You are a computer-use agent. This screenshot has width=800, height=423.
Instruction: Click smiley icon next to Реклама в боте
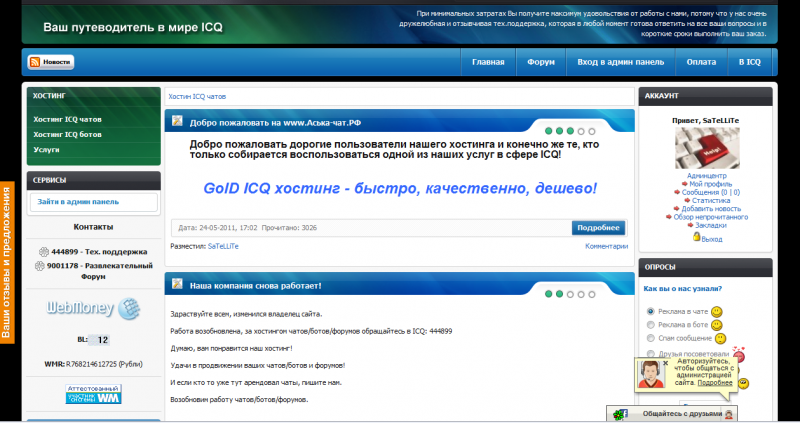(716, 325)
